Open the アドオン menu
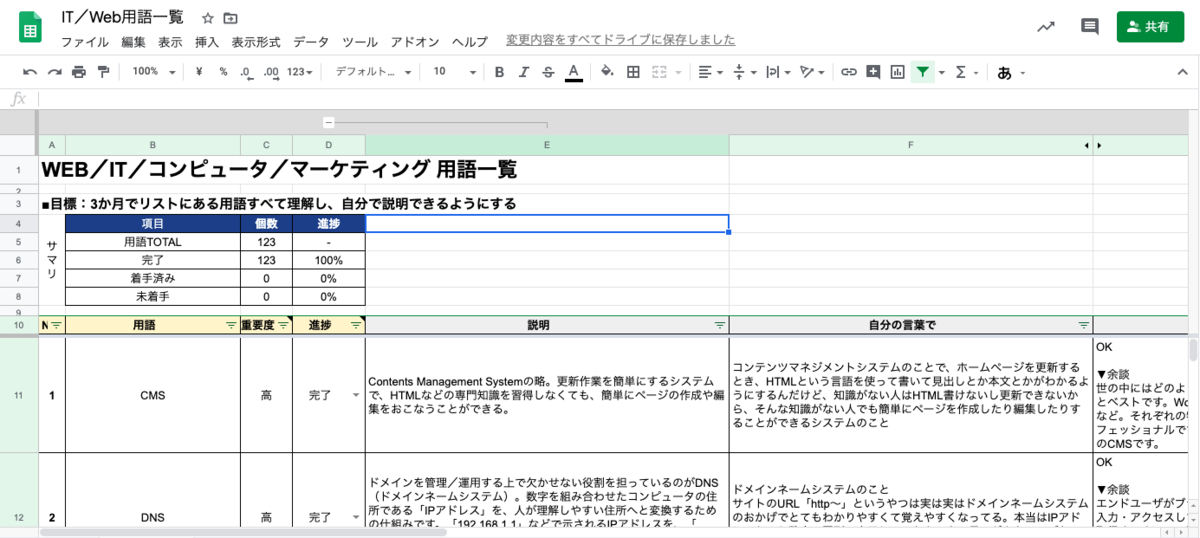Screen dimensions: 1200x538 coord(415,42)
